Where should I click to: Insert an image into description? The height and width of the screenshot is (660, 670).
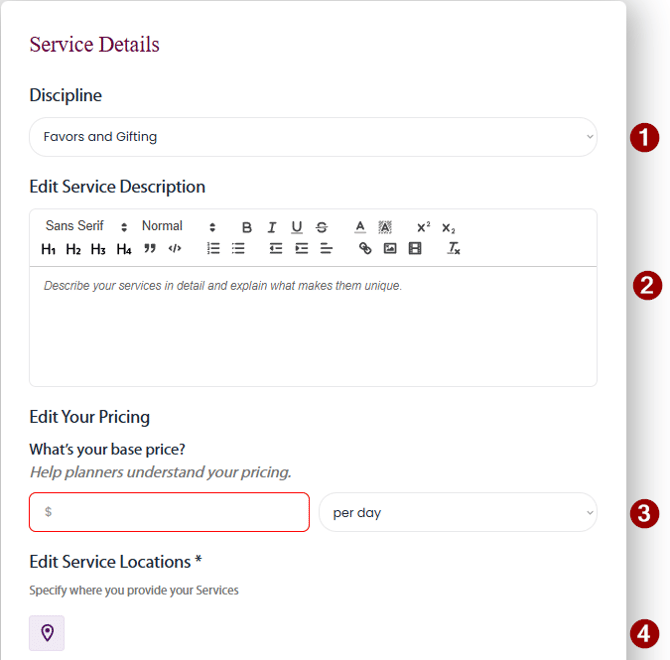point(390,248)
